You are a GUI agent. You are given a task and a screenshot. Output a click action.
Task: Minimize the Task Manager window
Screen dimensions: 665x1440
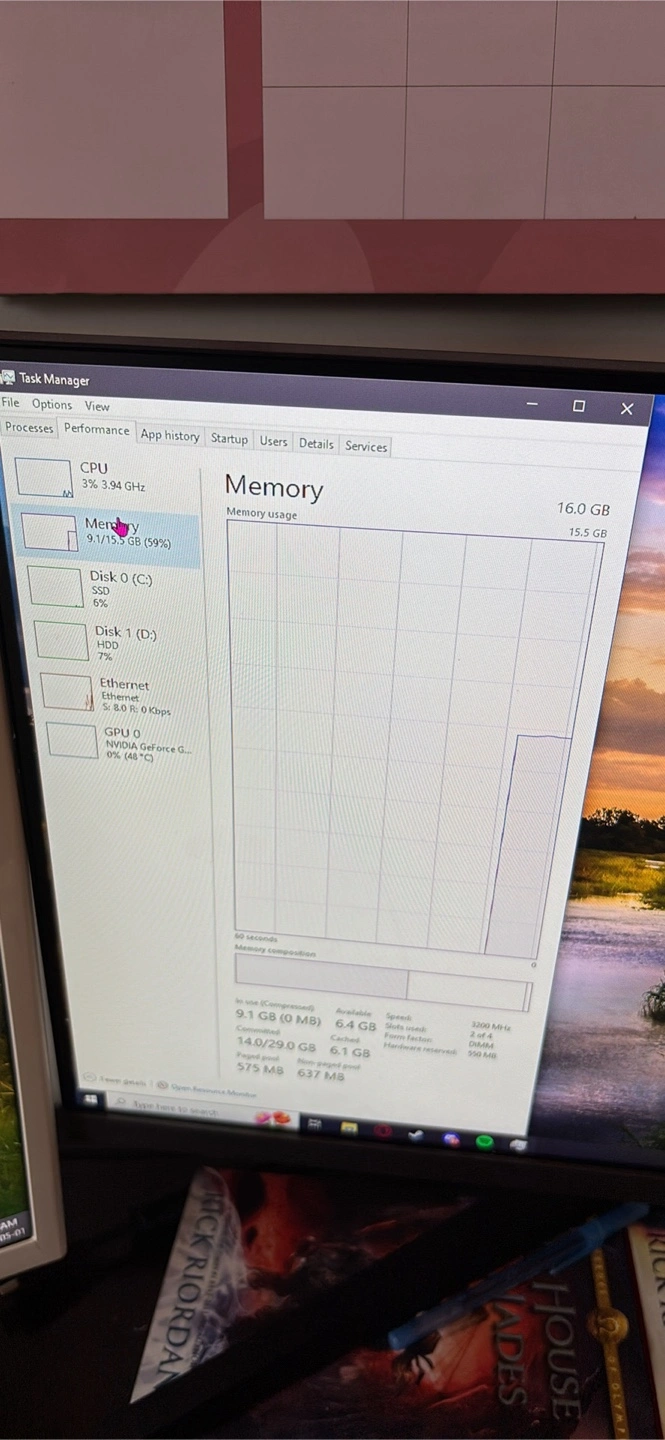[532, 405]
